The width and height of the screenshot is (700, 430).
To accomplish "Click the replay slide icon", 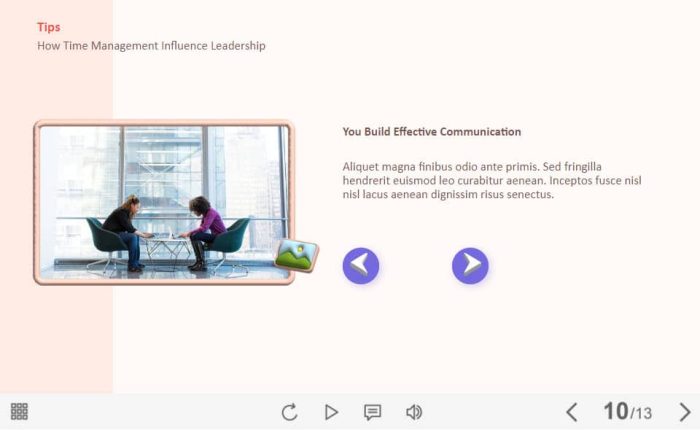I will click(x=289, y=412).
